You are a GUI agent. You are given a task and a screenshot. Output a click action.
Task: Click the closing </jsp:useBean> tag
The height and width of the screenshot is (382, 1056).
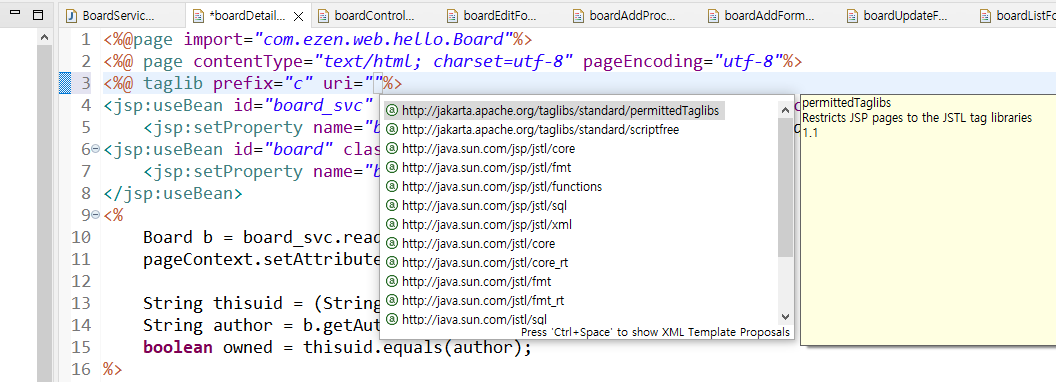pos(173,193)
